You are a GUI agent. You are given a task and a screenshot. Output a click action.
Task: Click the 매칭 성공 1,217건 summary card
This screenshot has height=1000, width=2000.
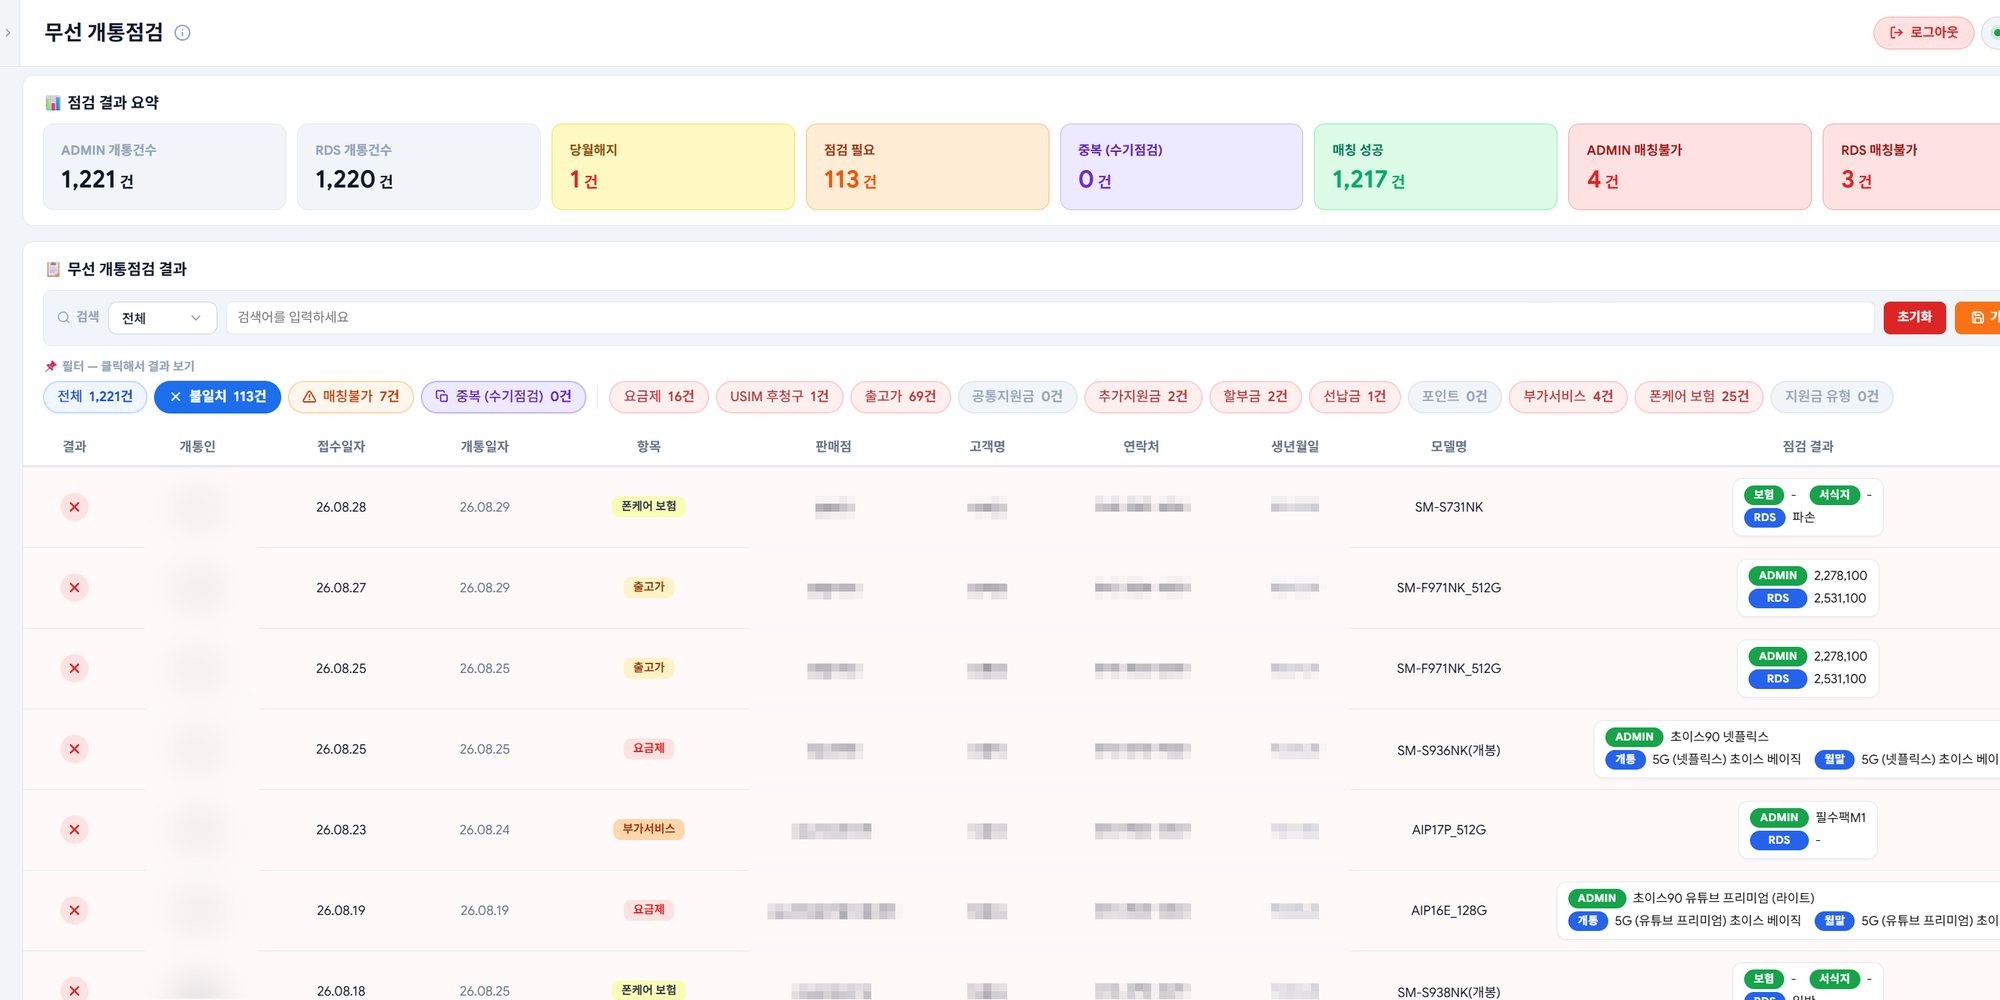(1435, 167)
